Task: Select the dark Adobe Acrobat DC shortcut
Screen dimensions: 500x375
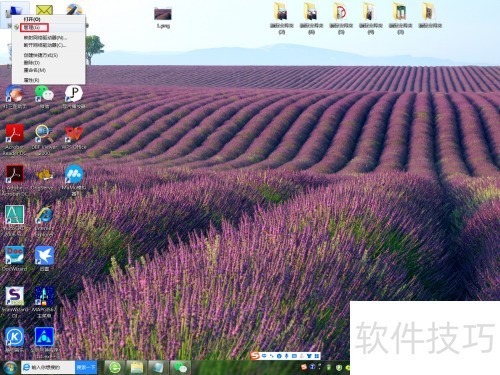Action: point(14,180)
